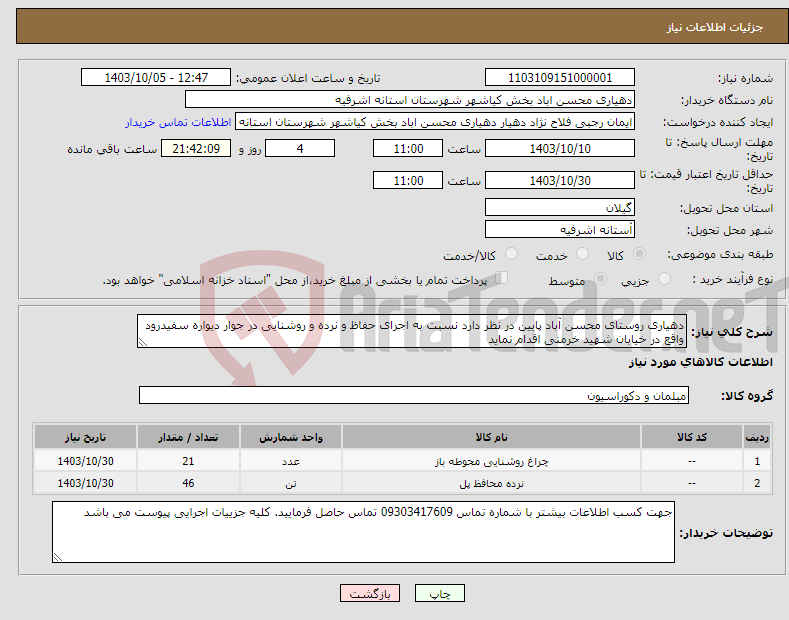Click the گروه کالا field مبلمان و دکوراسیون
789x620 pixels.
[x=414, y=396]
